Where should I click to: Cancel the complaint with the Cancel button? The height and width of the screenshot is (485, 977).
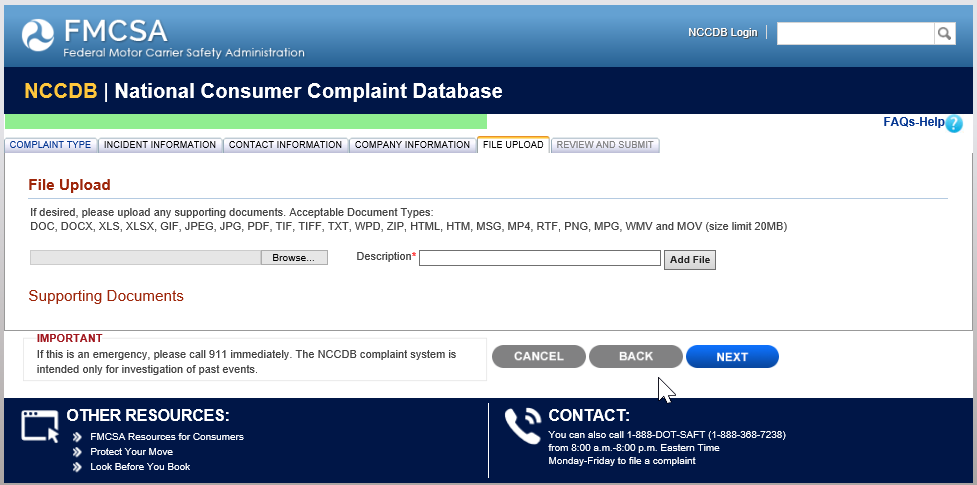539,357
